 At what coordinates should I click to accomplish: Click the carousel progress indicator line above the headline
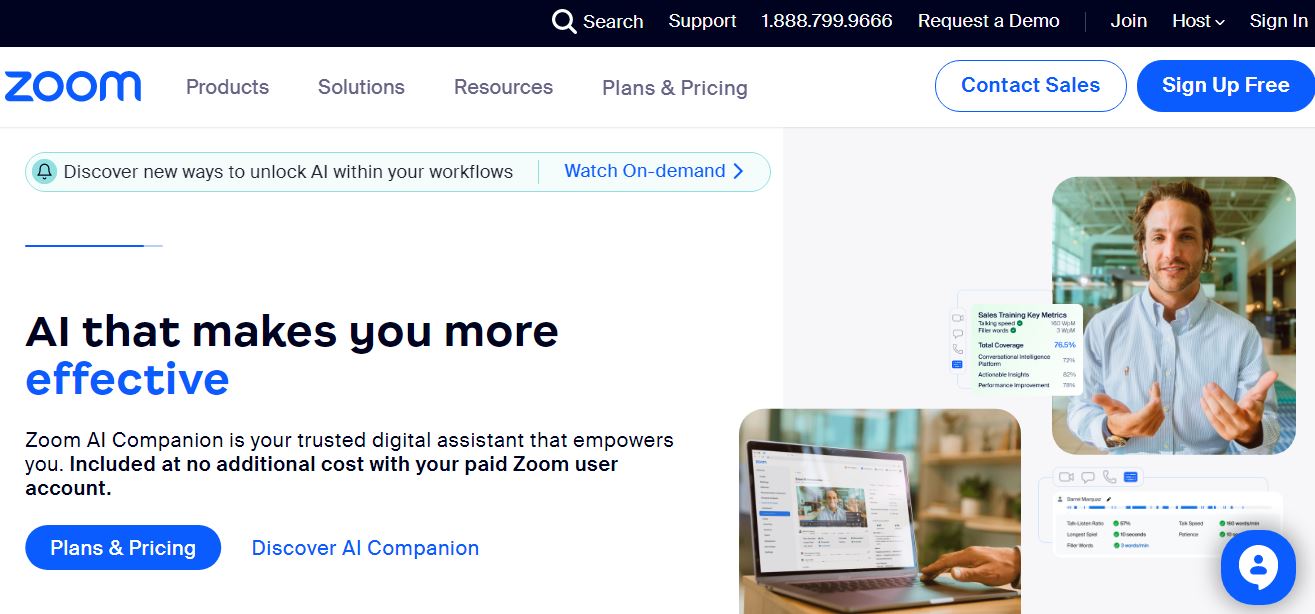coord(94,245)
